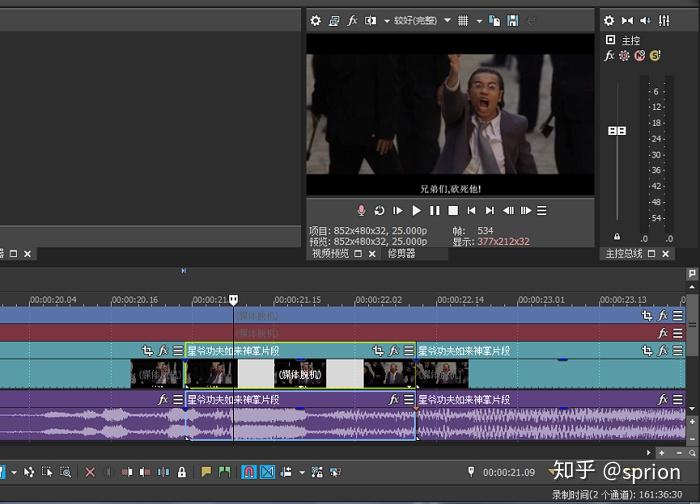Trim start of event icon
This screenshot has width=700, height=504.
(127, 472)
